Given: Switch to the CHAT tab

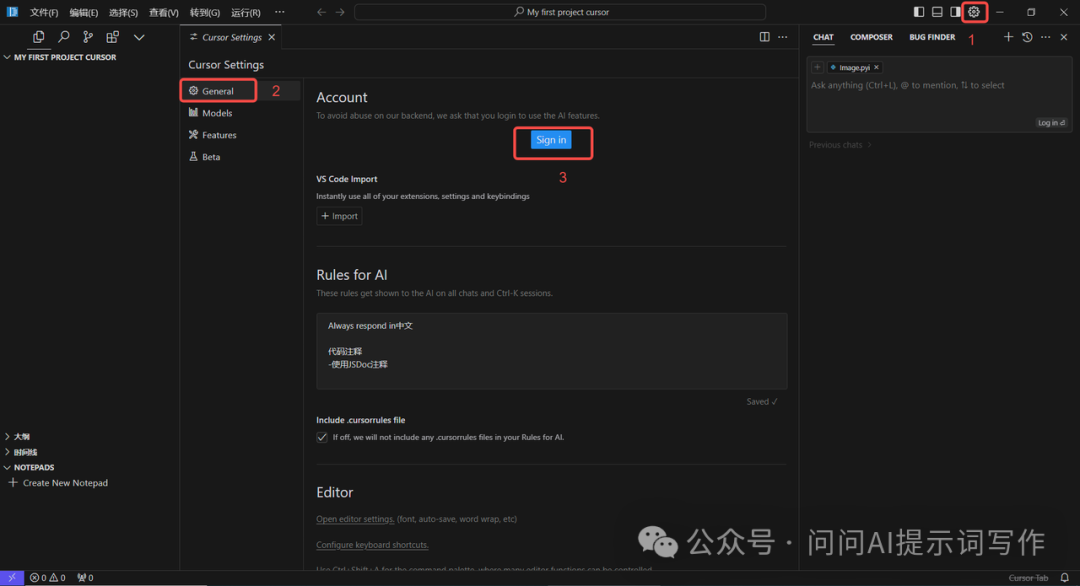Looking at the screenshot, I should coord(823,37).
